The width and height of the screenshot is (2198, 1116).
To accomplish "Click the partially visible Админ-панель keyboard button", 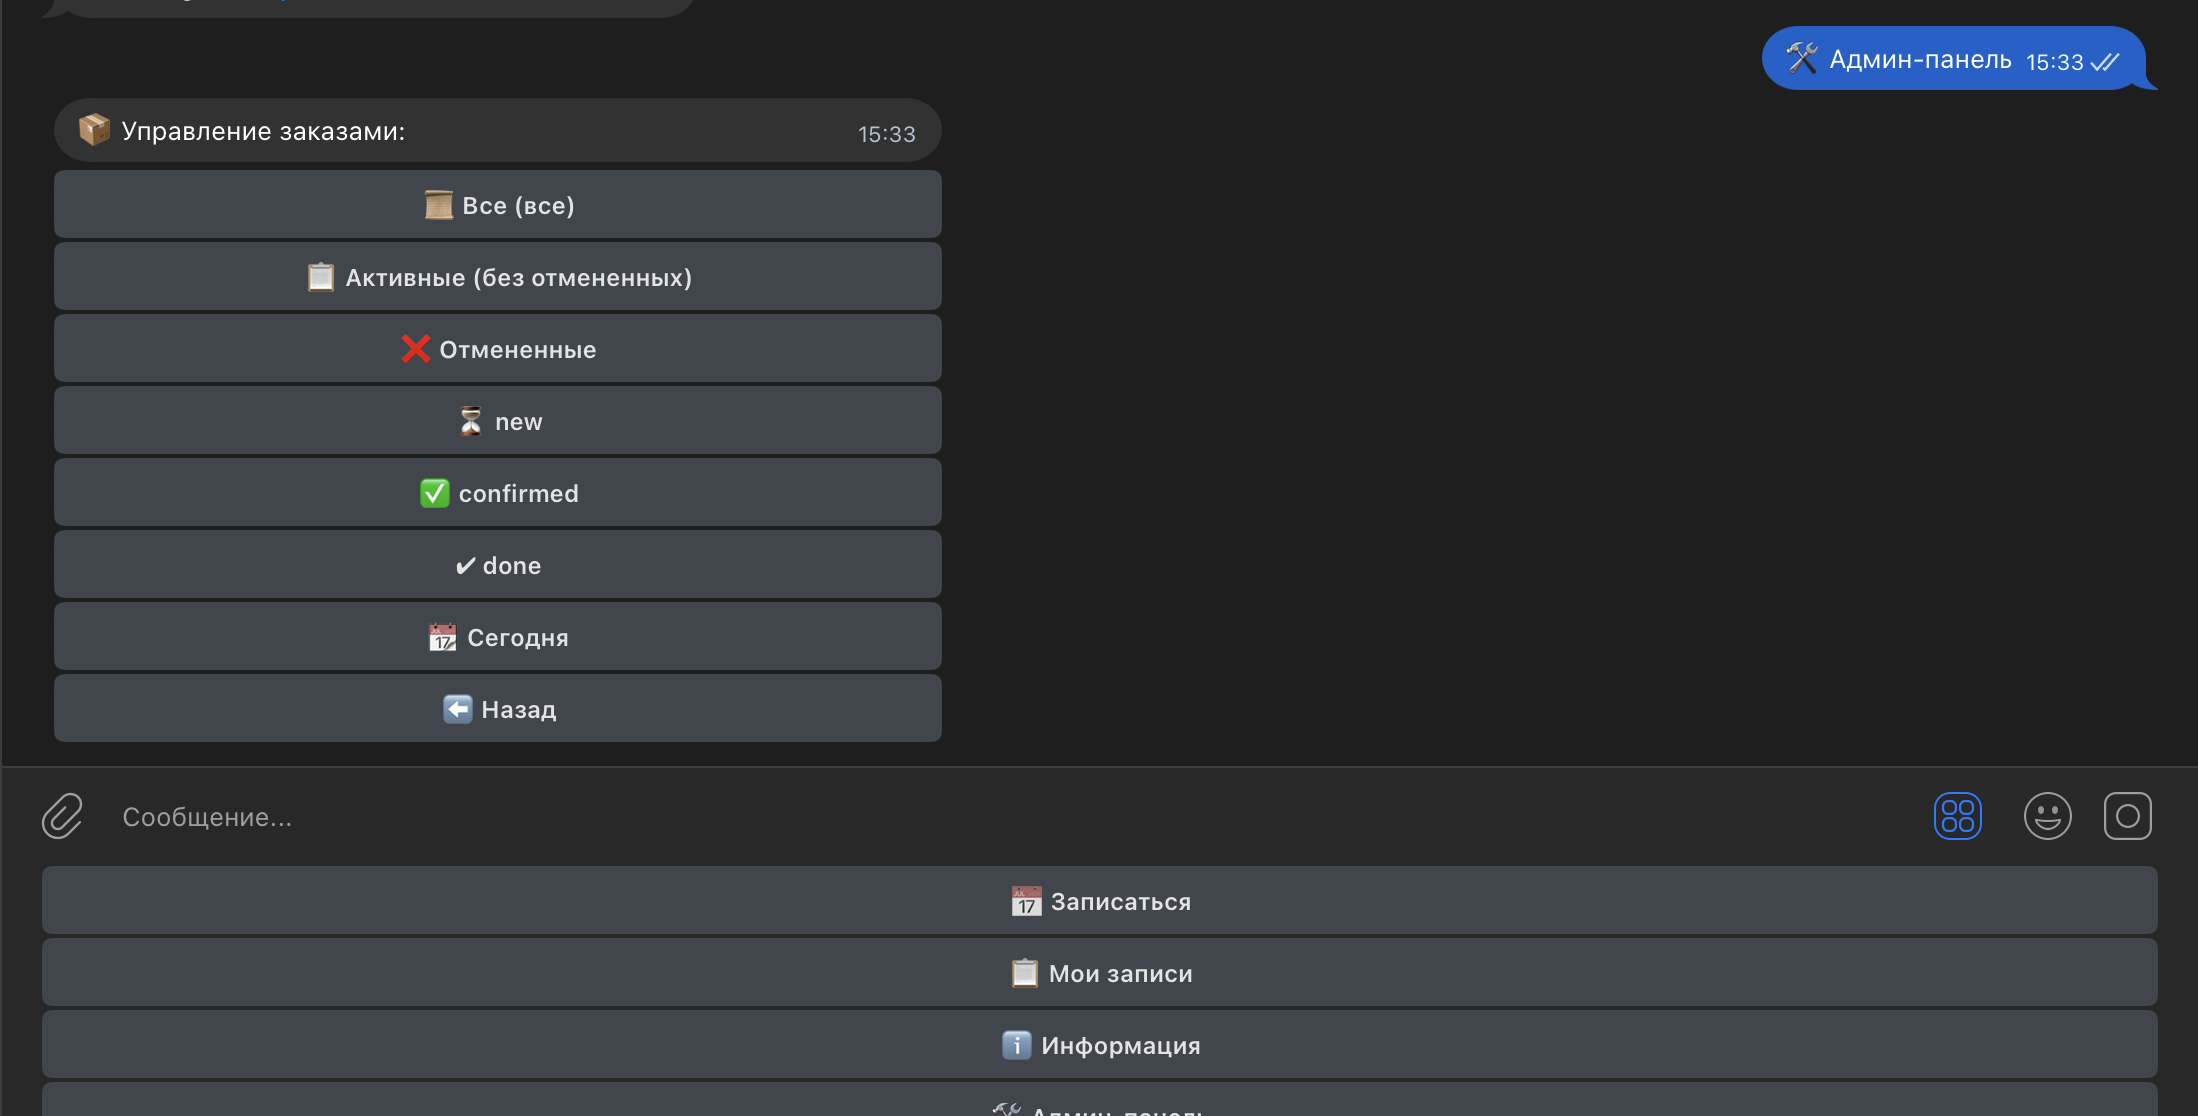I will pyautogui.click(x=1099, y=1104).
